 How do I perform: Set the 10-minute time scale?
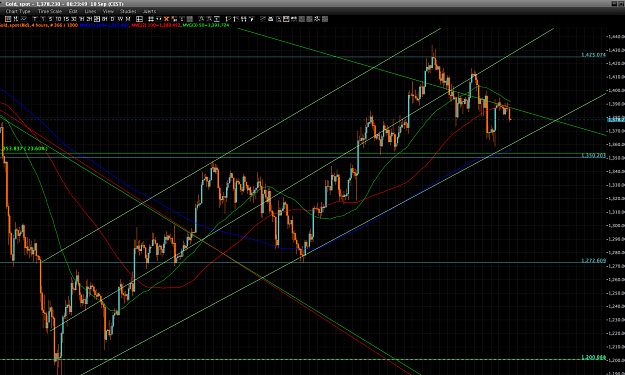point(58,19)
